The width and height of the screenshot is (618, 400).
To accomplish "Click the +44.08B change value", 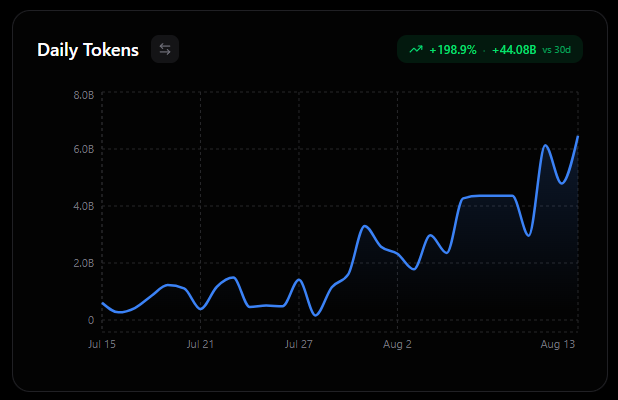I will [514, 50].
